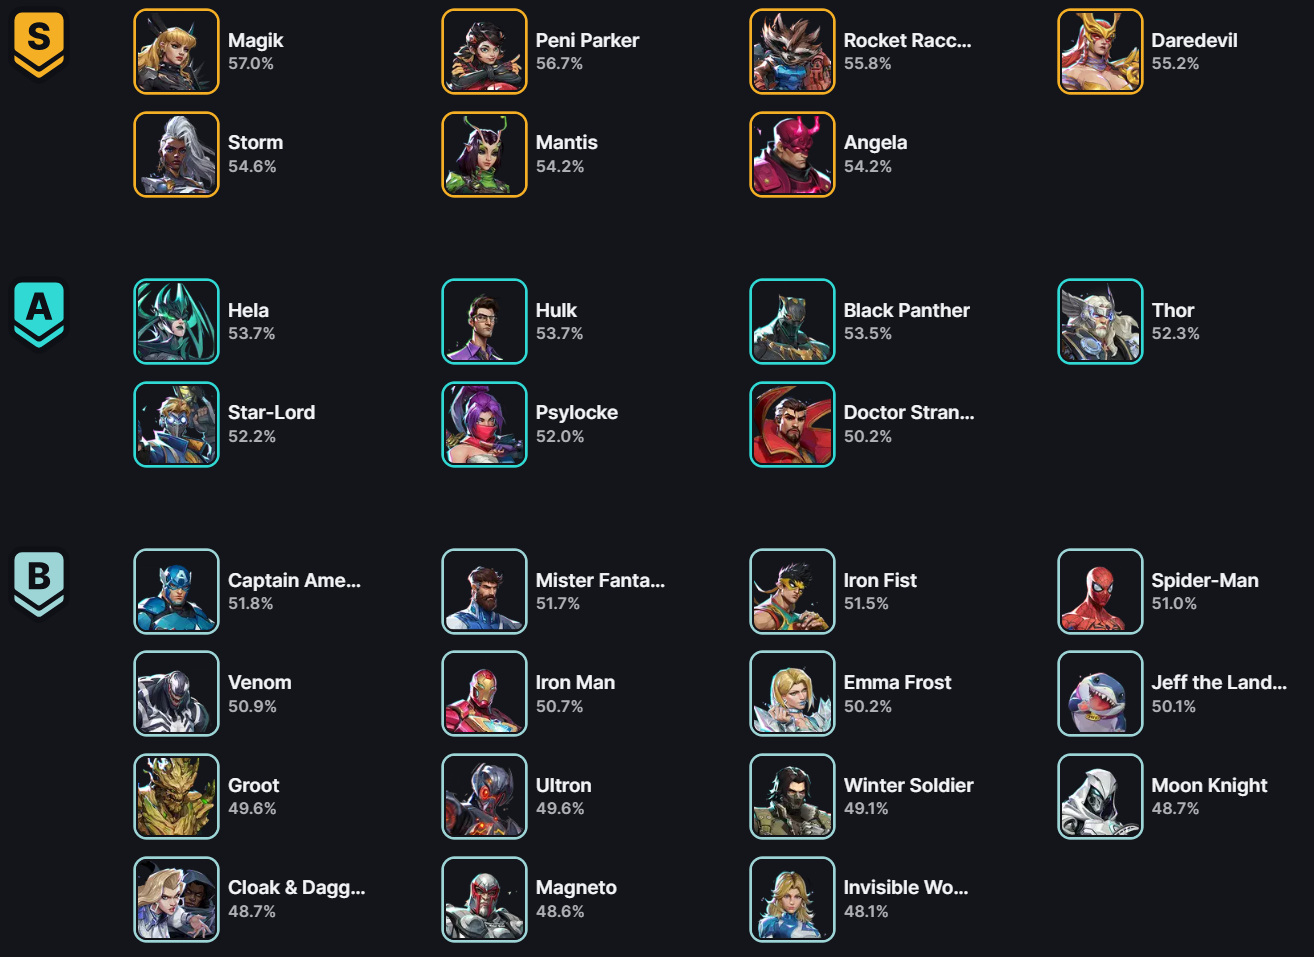Image resolution: width=1314 pixels, height=957 pixels.
Task: Click the S tier badge icon
Action: click(x=39, y=44)
